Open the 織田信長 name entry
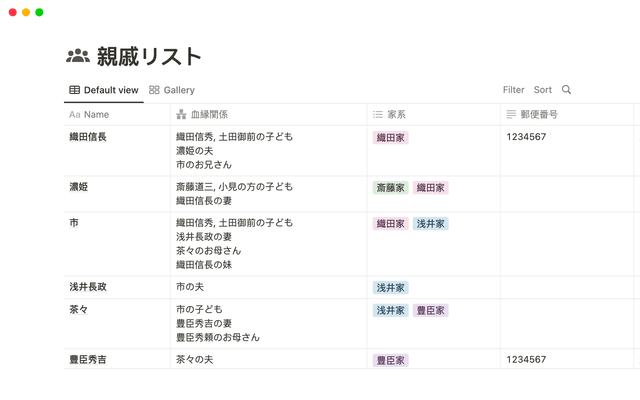 [x=88, y=137]
